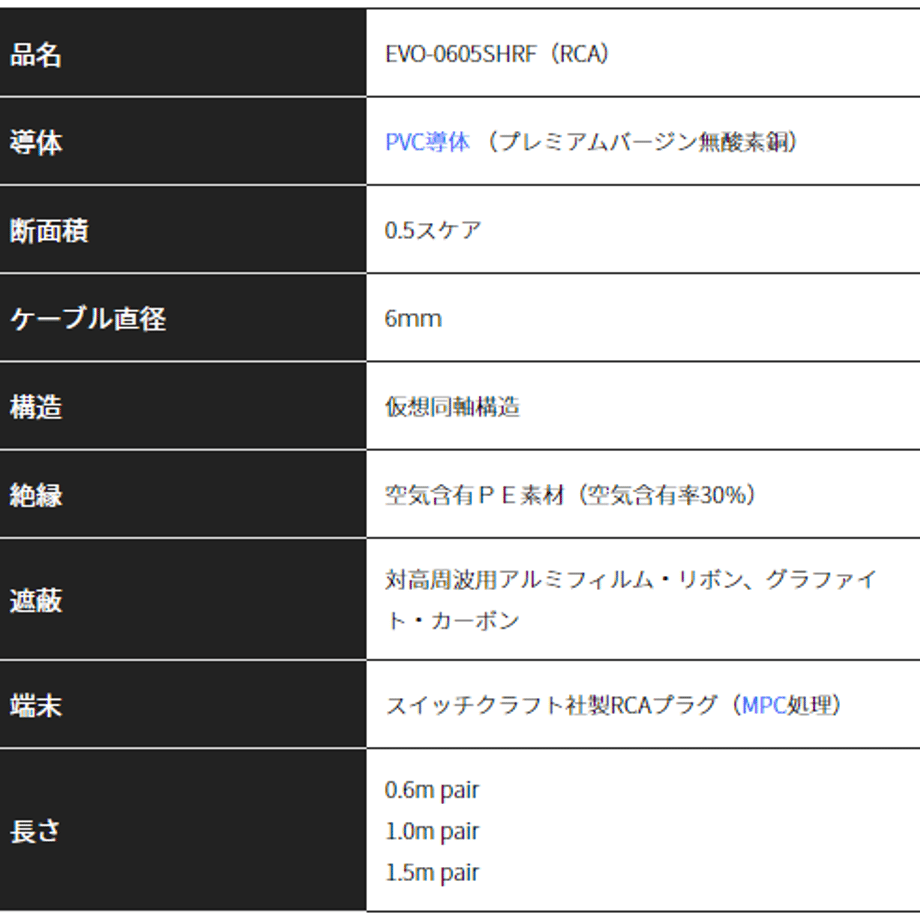Click the 端末 header cell
Screen dimensions: 920x920
[182, 704]
